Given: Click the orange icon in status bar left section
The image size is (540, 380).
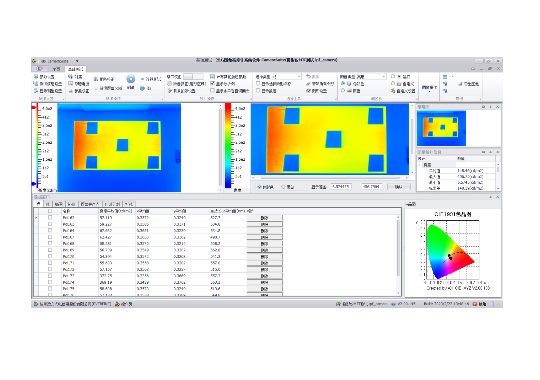Looking at the screenshot, I should tap(117, 304).
